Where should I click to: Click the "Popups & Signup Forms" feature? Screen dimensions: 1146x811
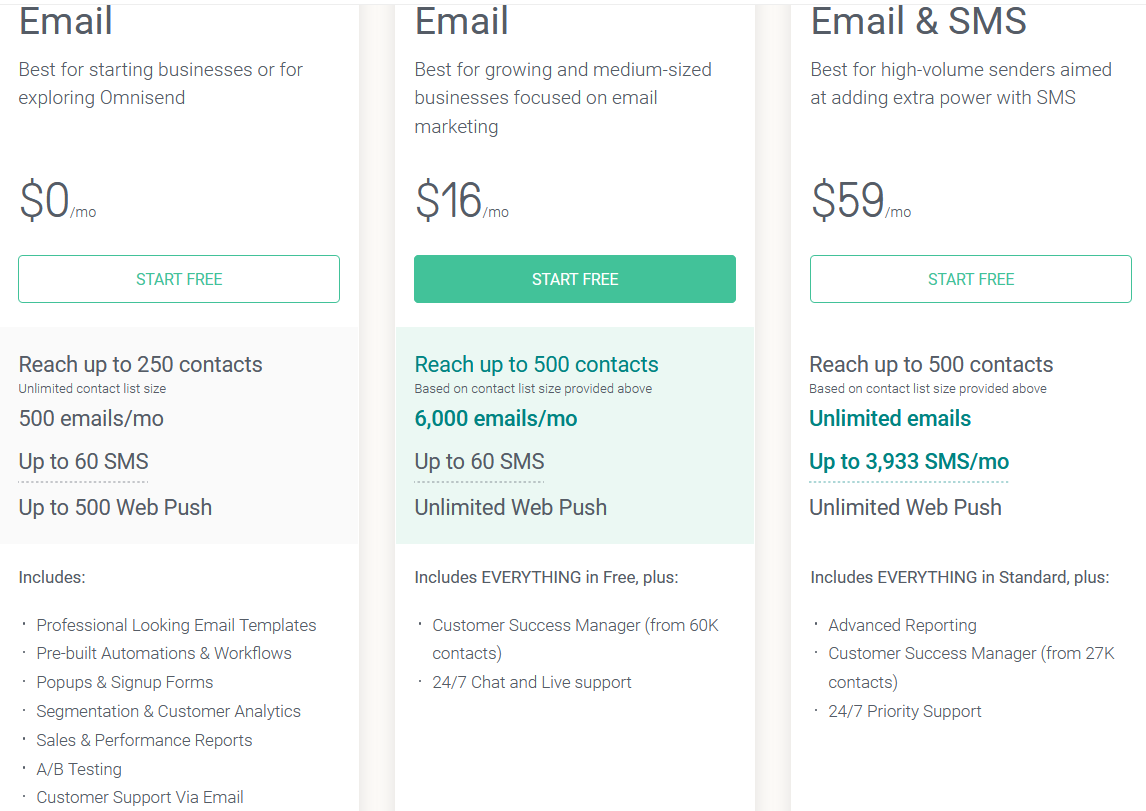pyautogui.click(x=125, y=683)
